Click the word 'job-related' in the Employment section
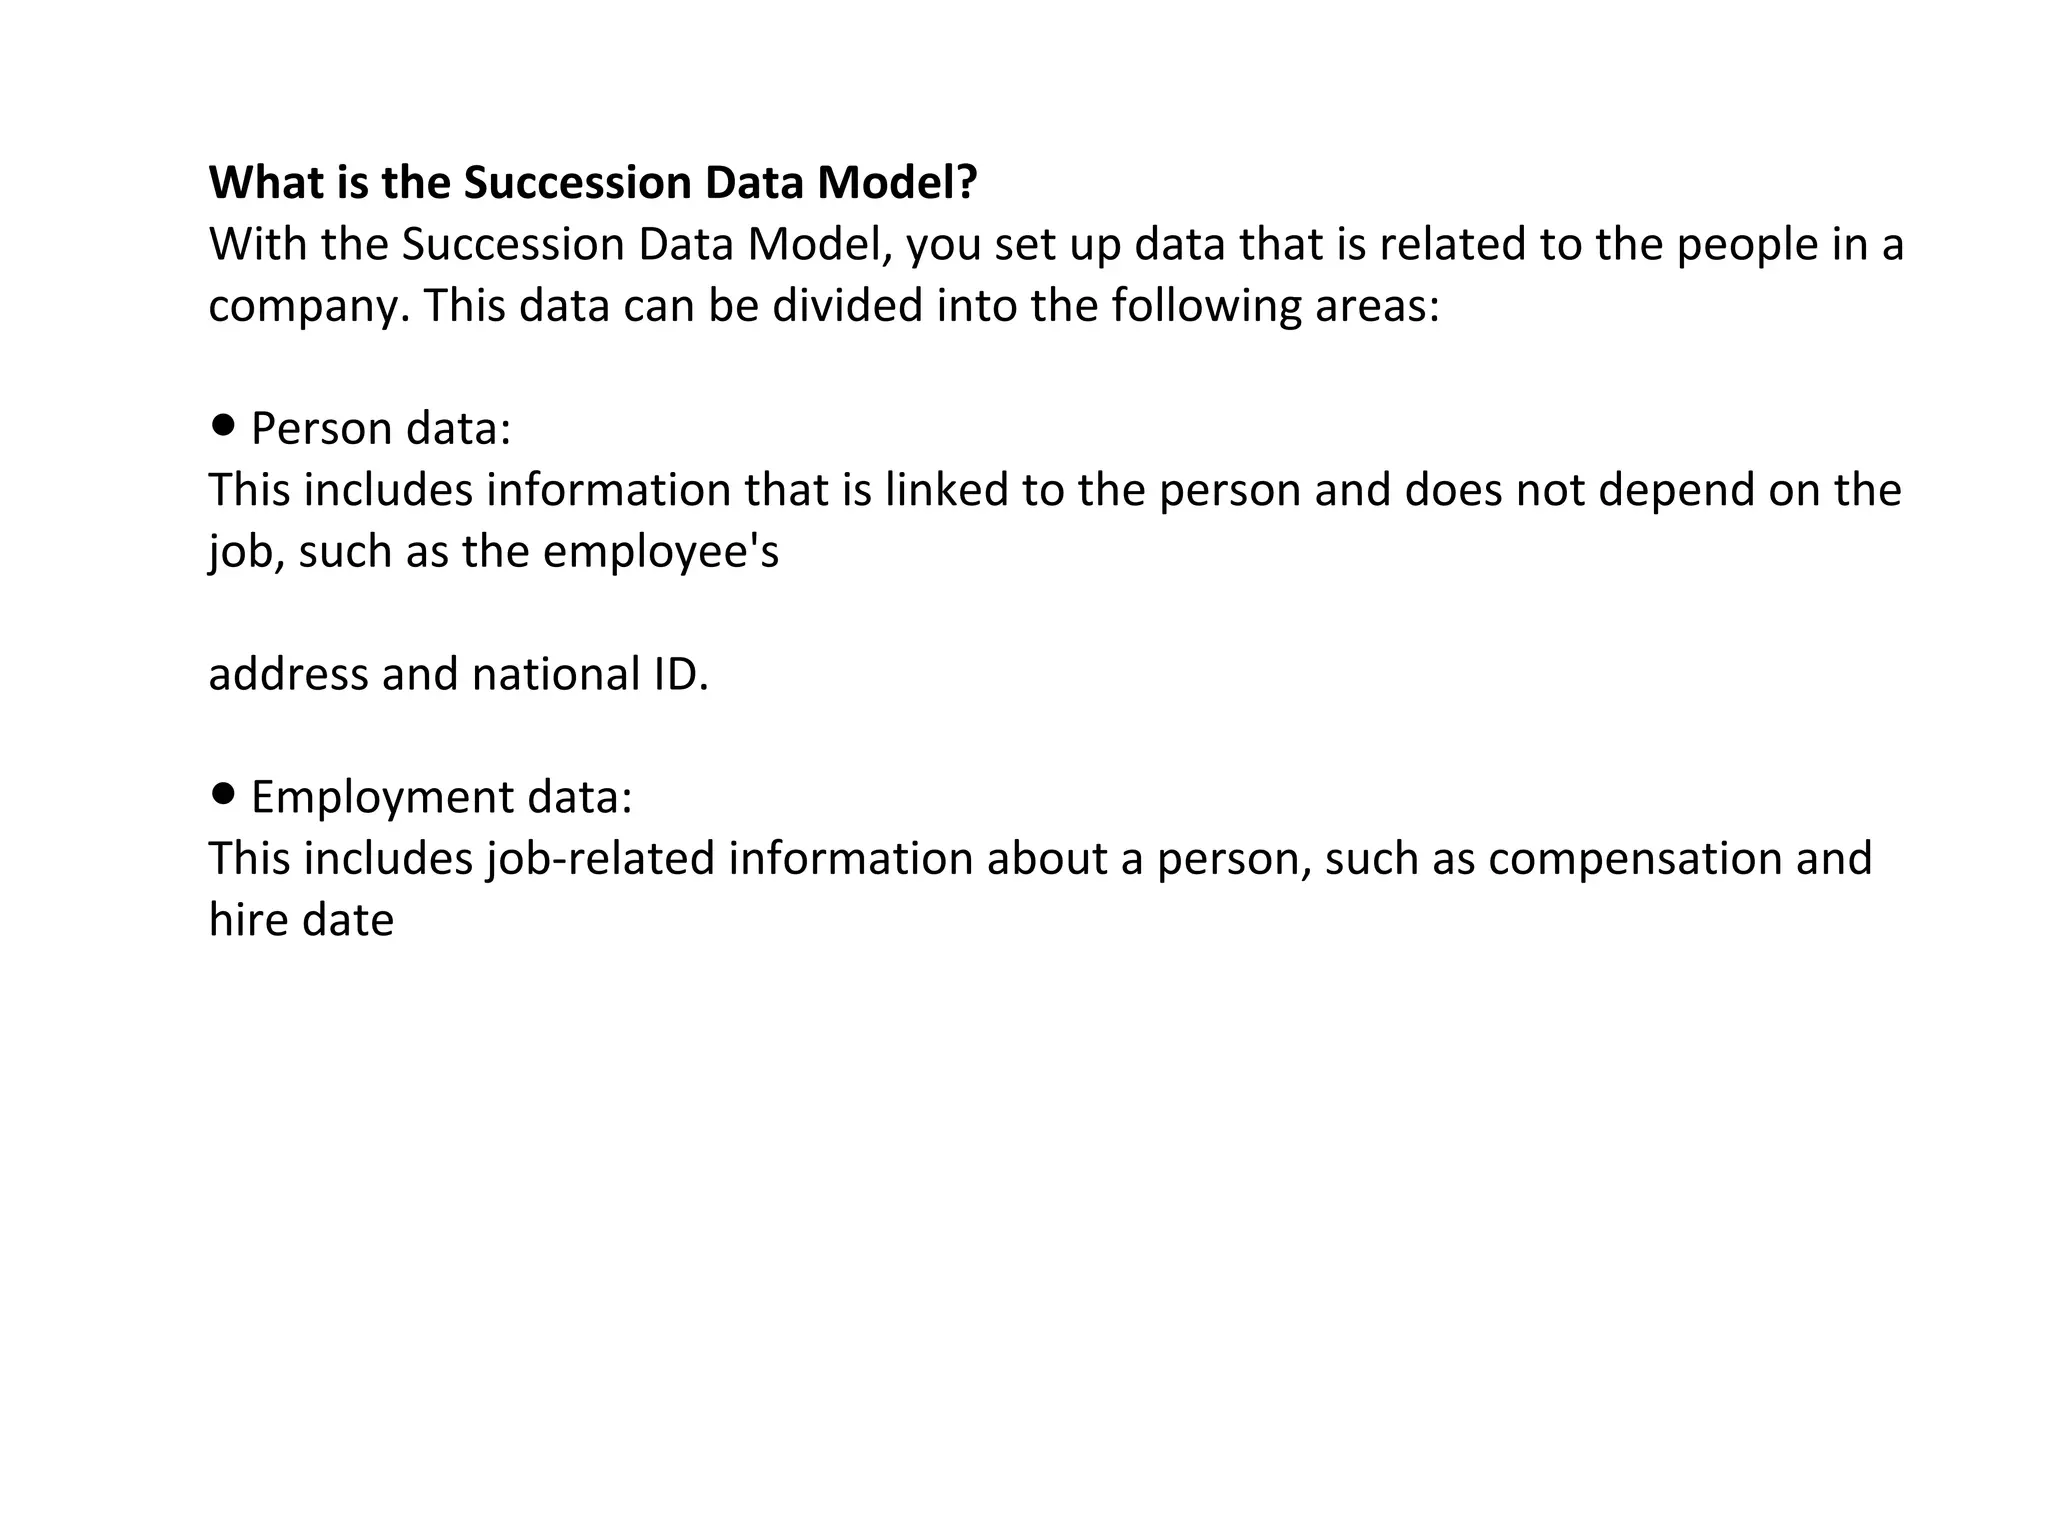Image resolution: width=2048 pixels, height=1536 pixels. [x=601, y=859]
